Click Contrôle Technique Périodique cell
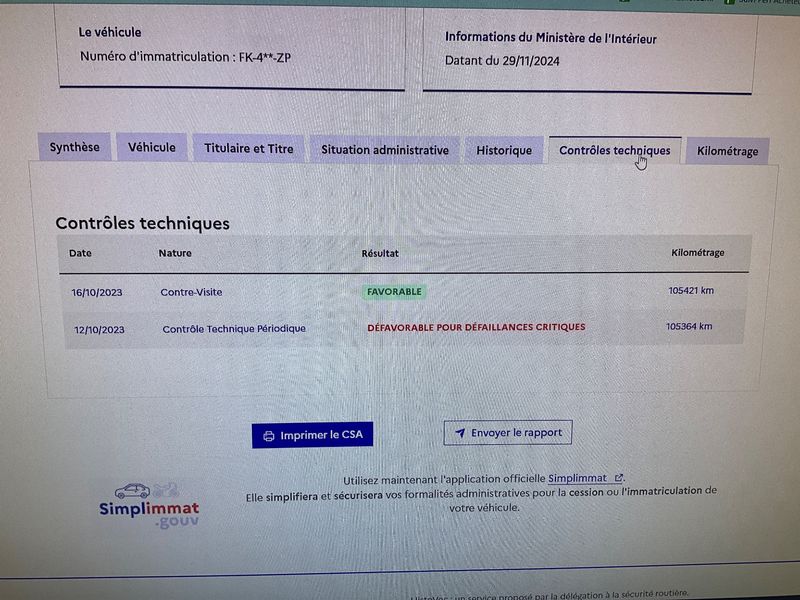 coord(234,329)
